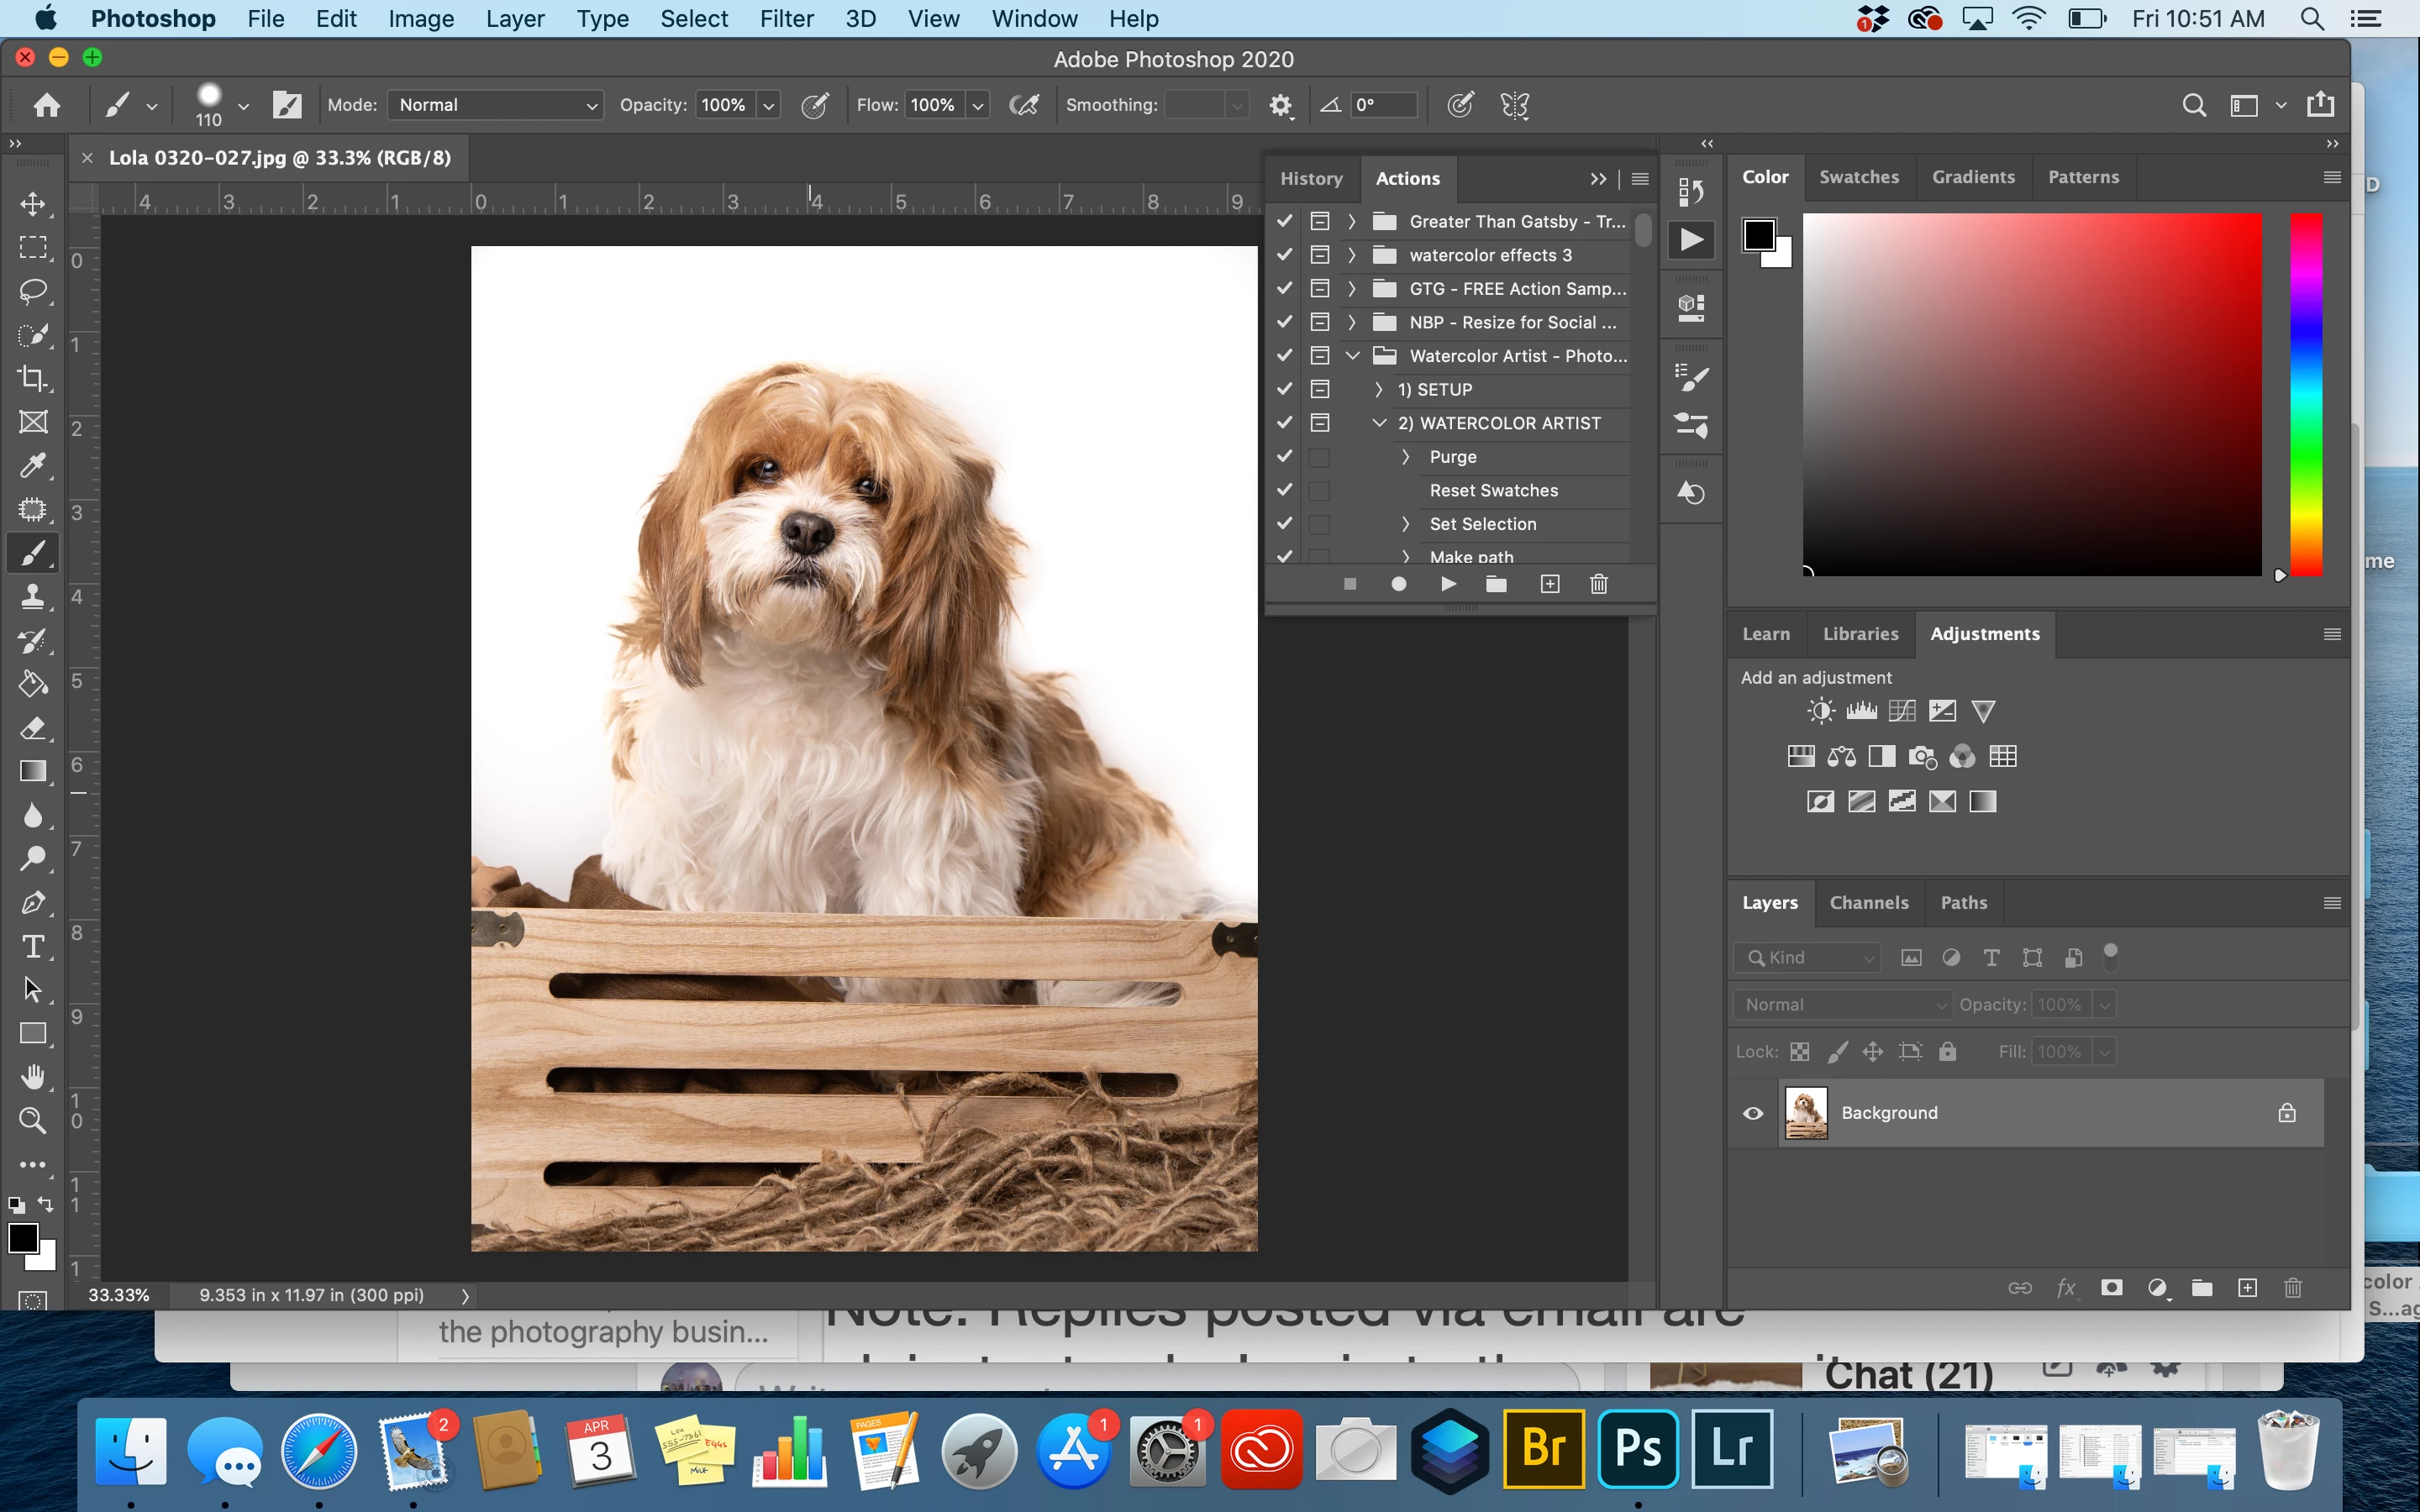
Task: Click the delete action trash icon
Action: [1598, 584]
